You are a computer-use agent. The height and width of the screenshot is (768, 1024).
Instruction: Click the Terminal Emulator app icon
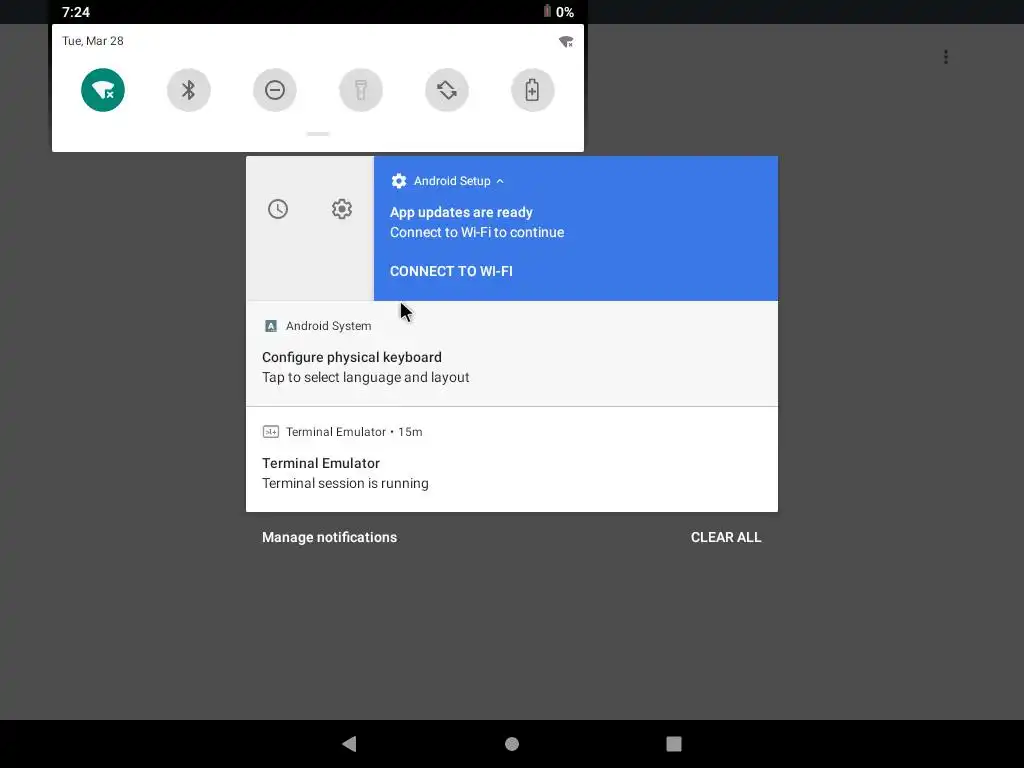coord(270,432)
